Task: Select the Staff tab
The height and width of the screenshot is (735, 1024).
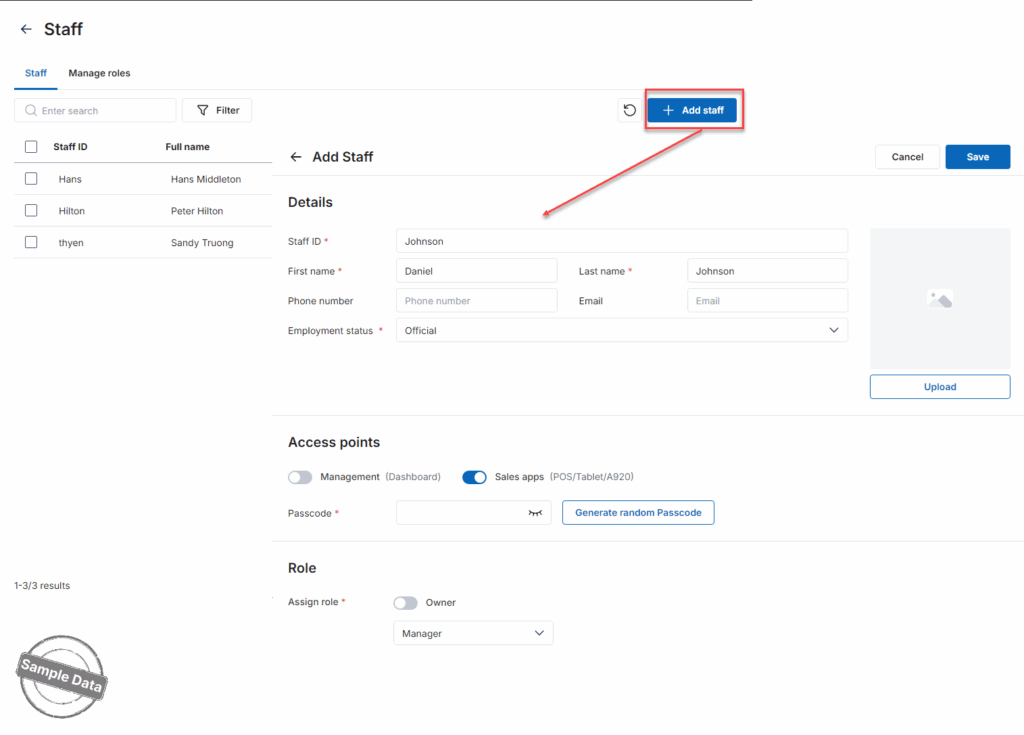Action: point(35,73)
